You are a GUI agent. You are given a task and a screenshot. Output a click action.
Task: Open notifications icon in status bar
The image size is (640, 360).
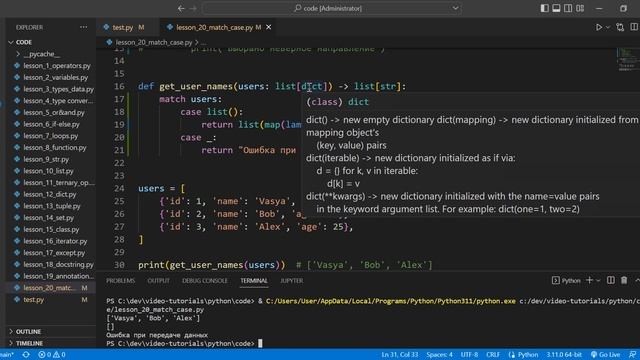point(632,355)
